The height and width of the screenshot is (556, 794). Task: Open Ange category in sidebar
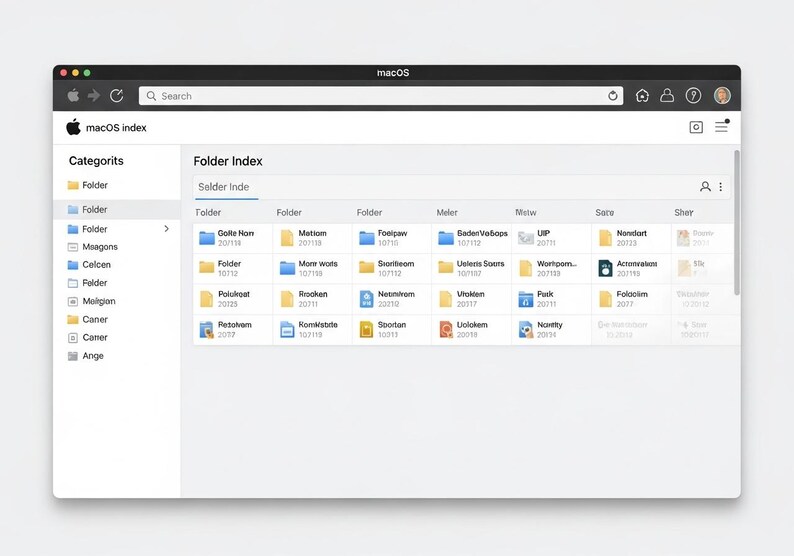[x=93, y=355]
